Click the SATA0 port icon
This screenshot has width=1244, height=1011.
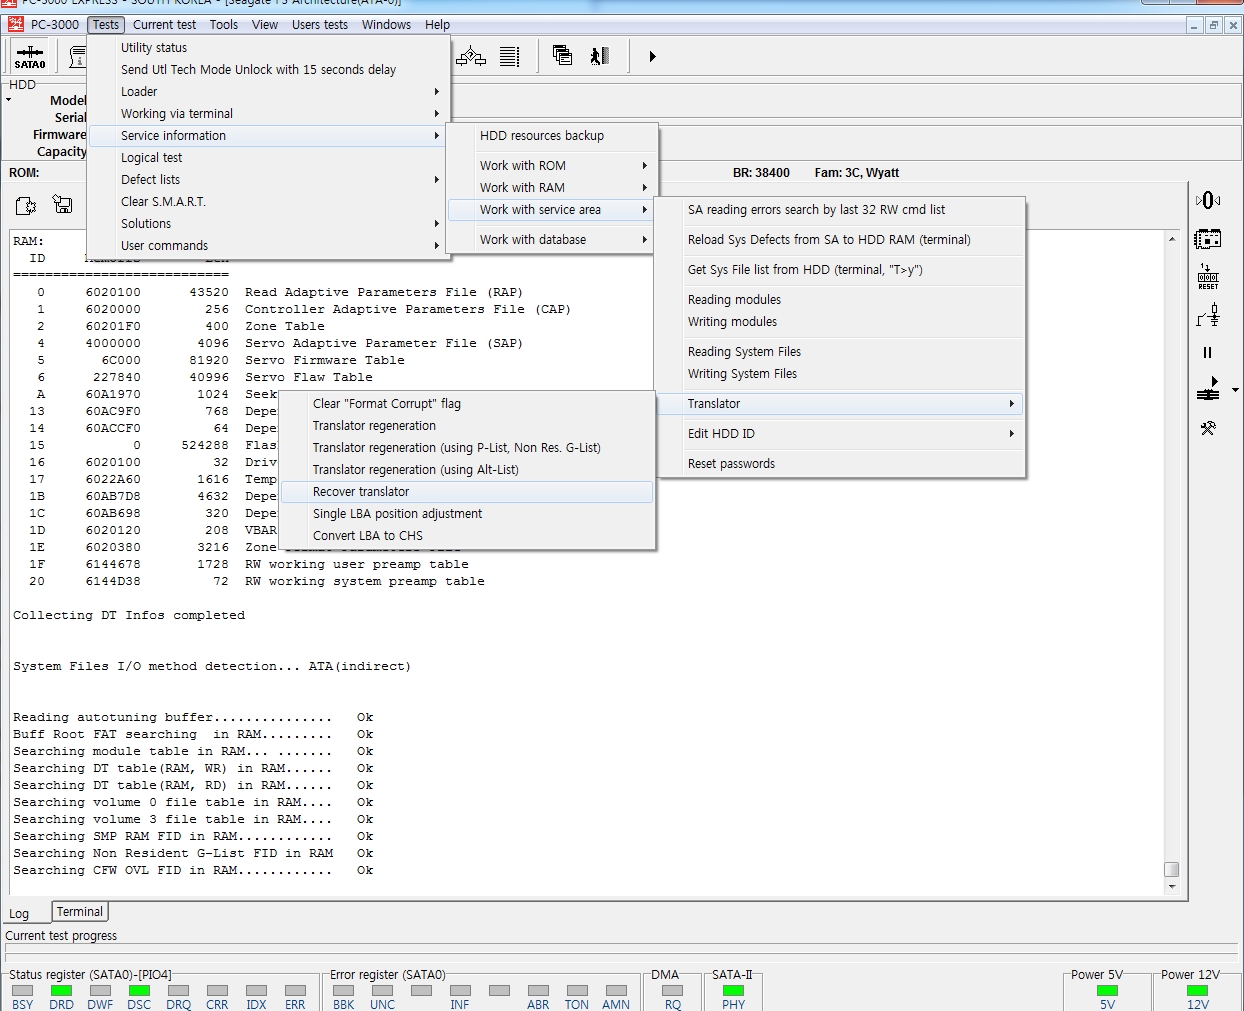coord(30,57)
